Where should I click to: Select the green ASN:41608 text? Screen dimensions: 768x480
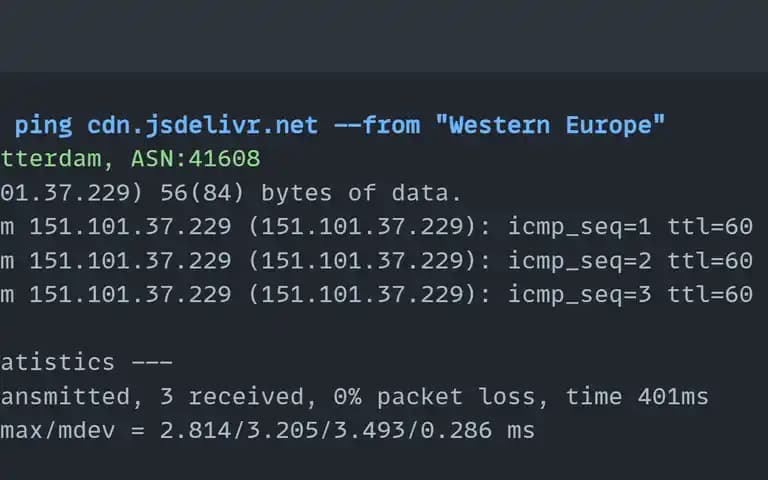[x=196, y=158]
